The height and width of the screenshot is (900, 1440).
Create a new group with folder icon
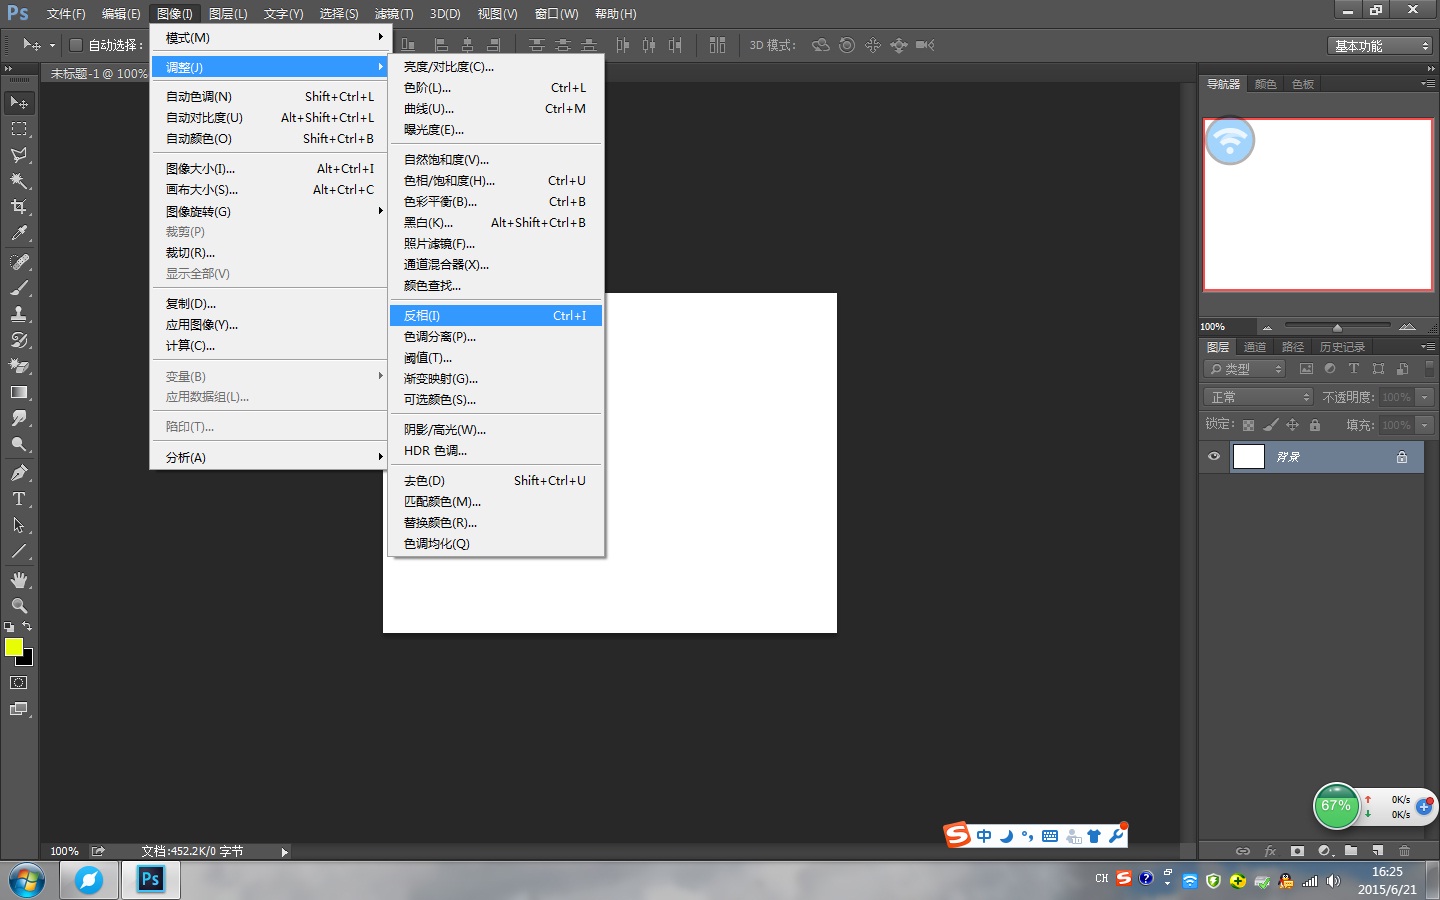coord(1351,851)
